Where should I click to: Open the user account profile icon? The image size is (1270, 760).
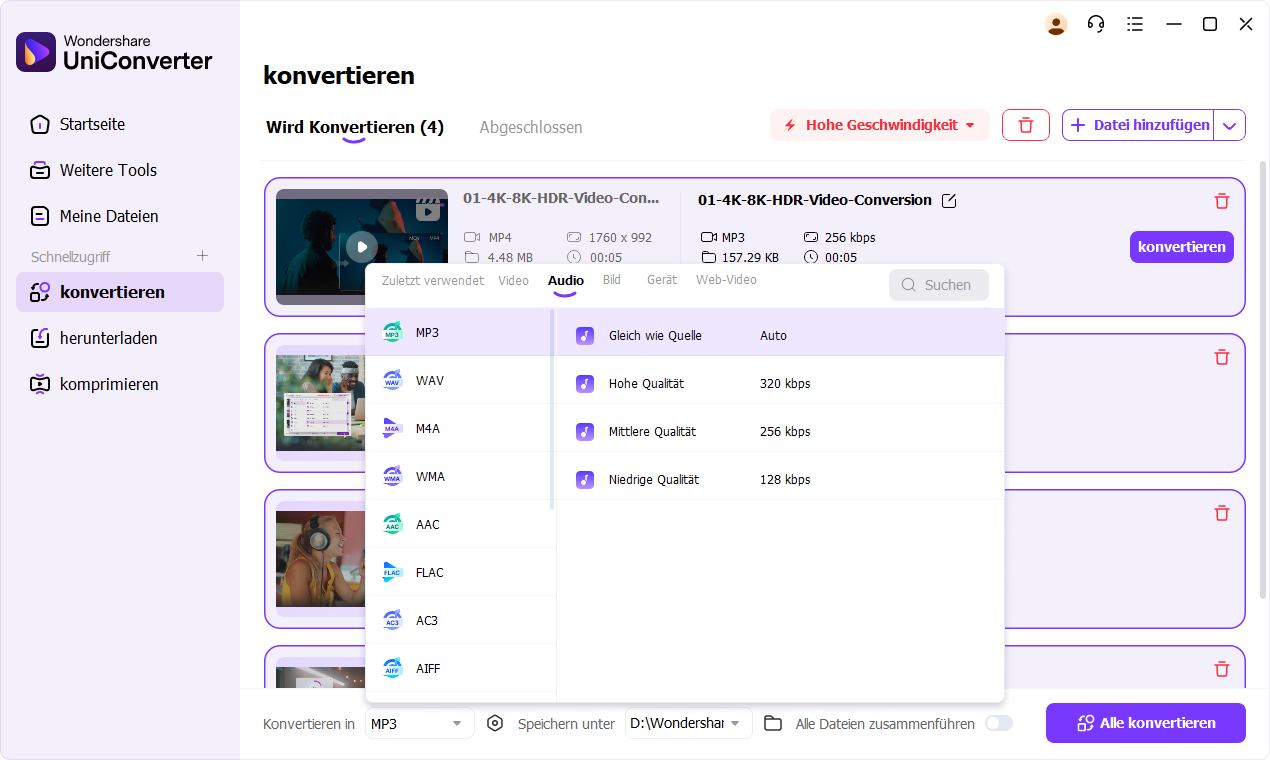pyautogui.click(x=1056, y=24)
